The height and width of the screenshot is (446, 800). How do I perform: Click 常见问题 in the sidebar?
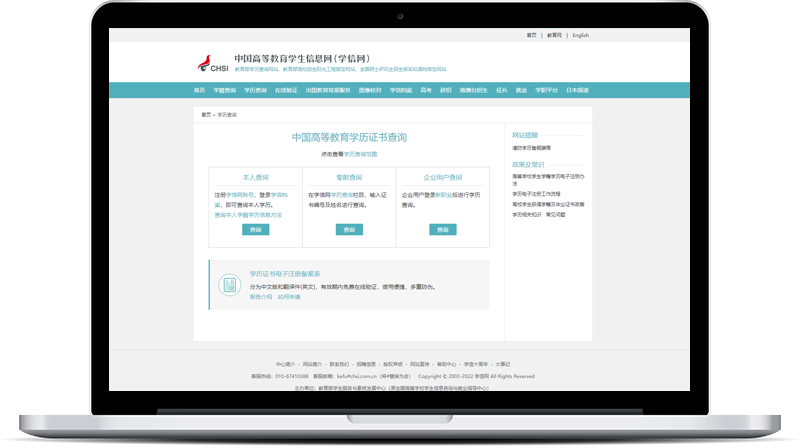click(x=556, y=215)
